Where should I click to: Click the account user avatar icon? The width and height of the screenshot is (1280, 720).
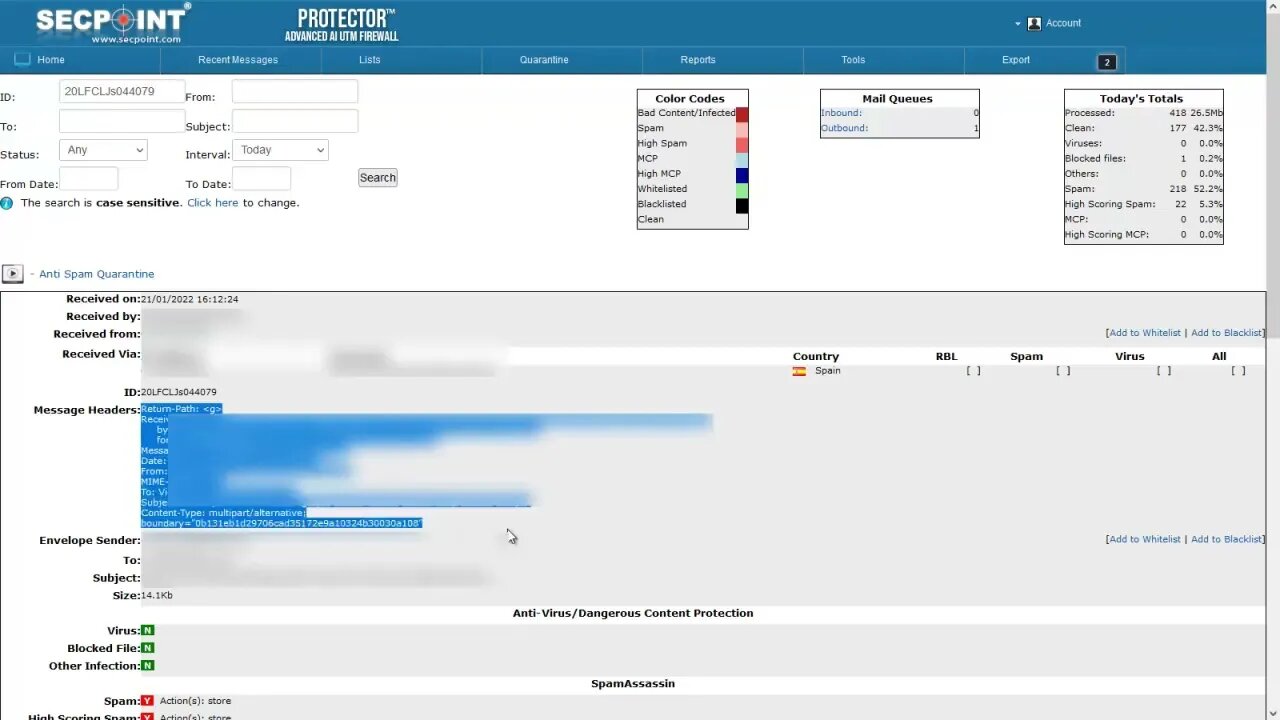point(1034,23)
